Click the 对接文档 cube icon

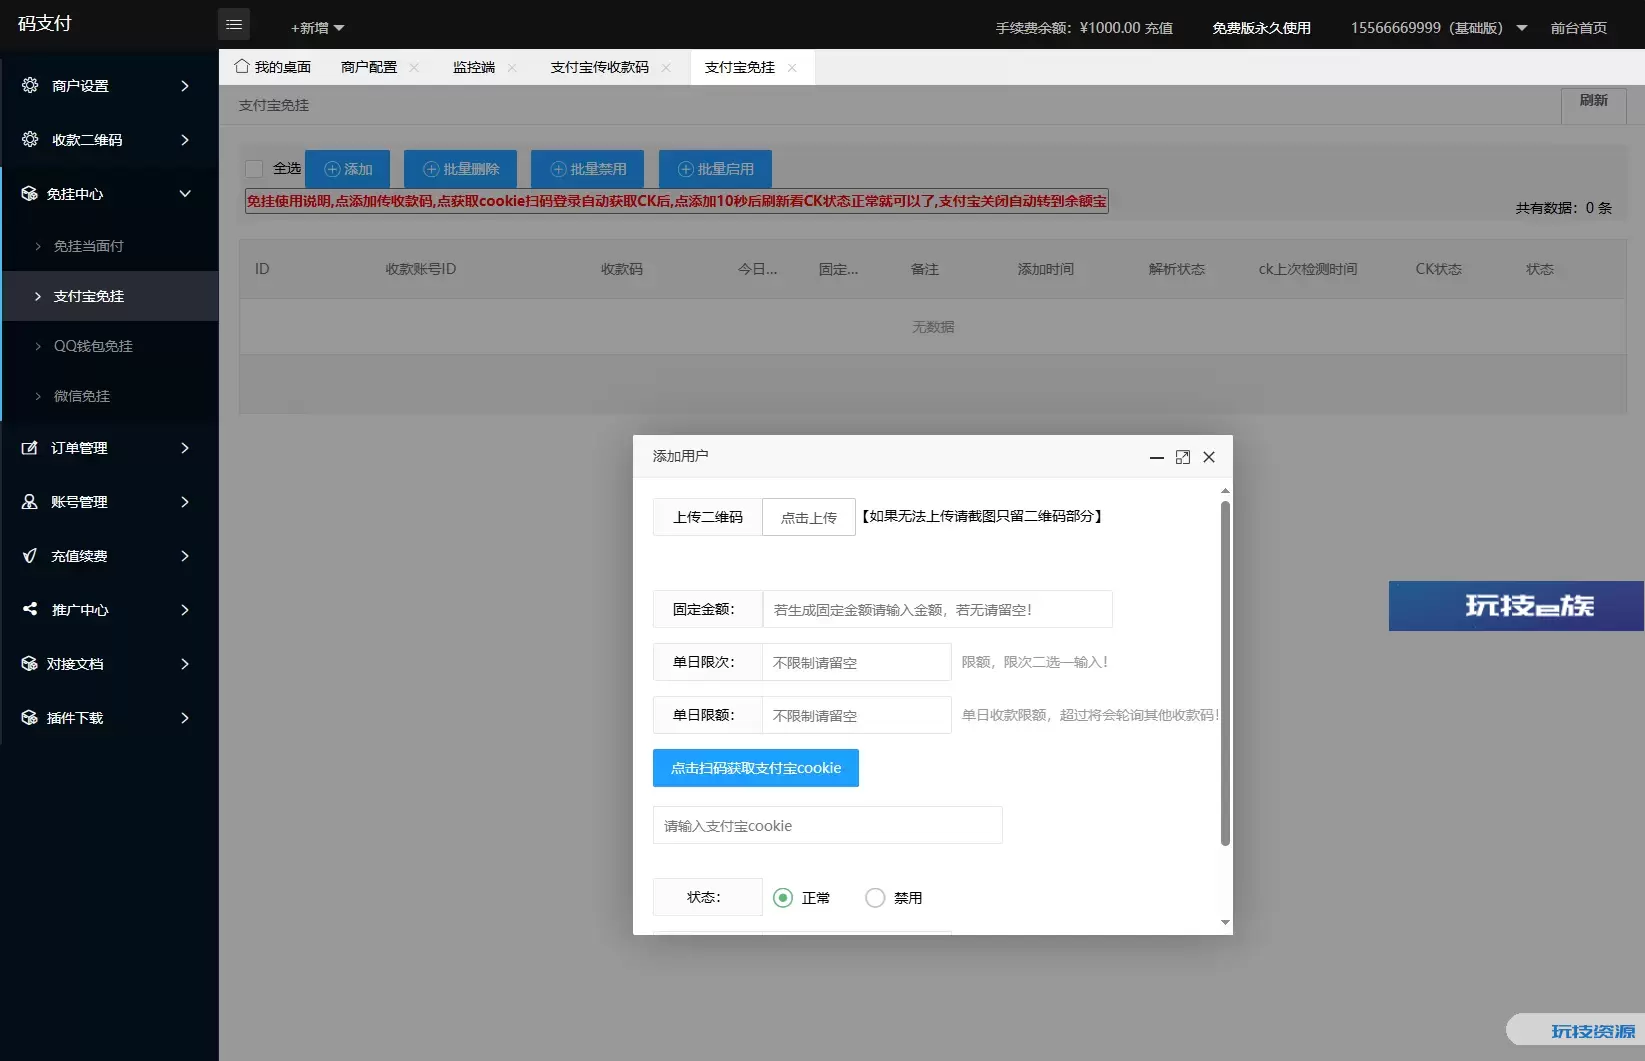pyautogui.click(x=30, y=663)
